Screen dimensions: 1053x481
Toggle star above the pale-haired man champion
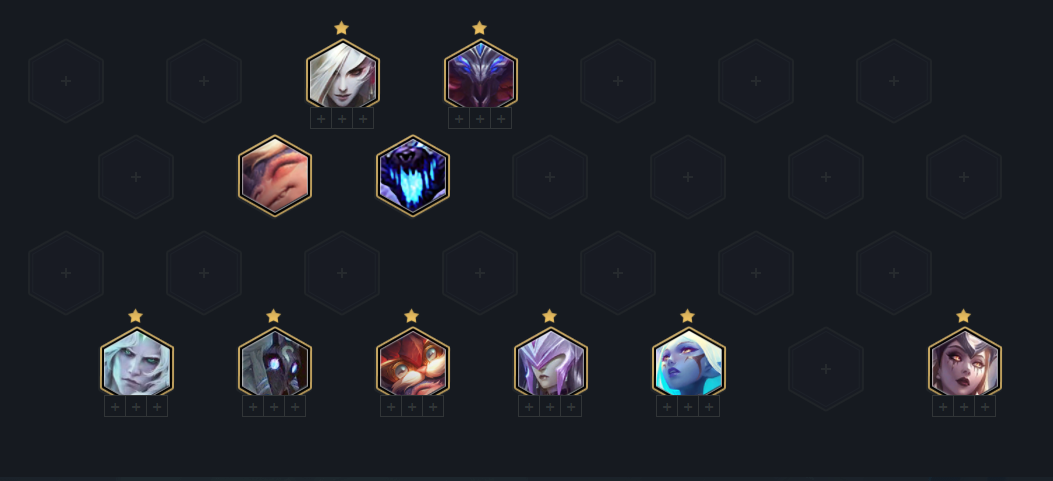[135, 316]
